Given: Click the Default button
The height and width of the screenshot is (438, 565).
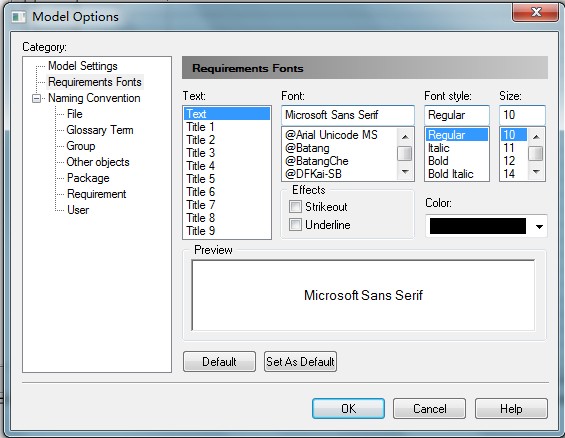Looking at the screenshot, I should (219, 362).
